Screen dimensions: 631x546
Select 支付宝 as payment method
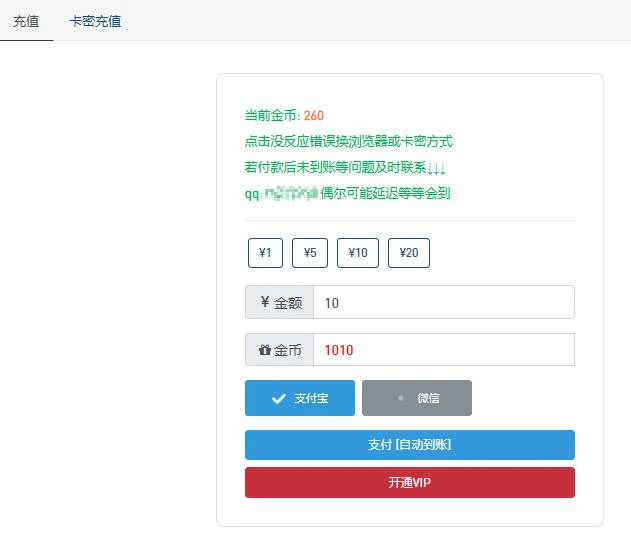pos(300,398)
